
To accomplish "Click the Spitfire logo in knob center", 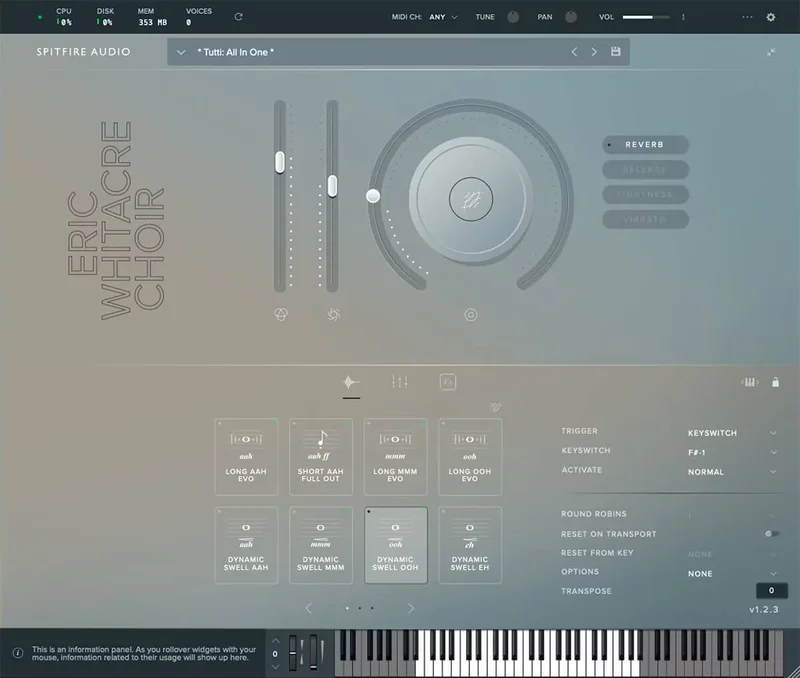I will pos(471,199).
